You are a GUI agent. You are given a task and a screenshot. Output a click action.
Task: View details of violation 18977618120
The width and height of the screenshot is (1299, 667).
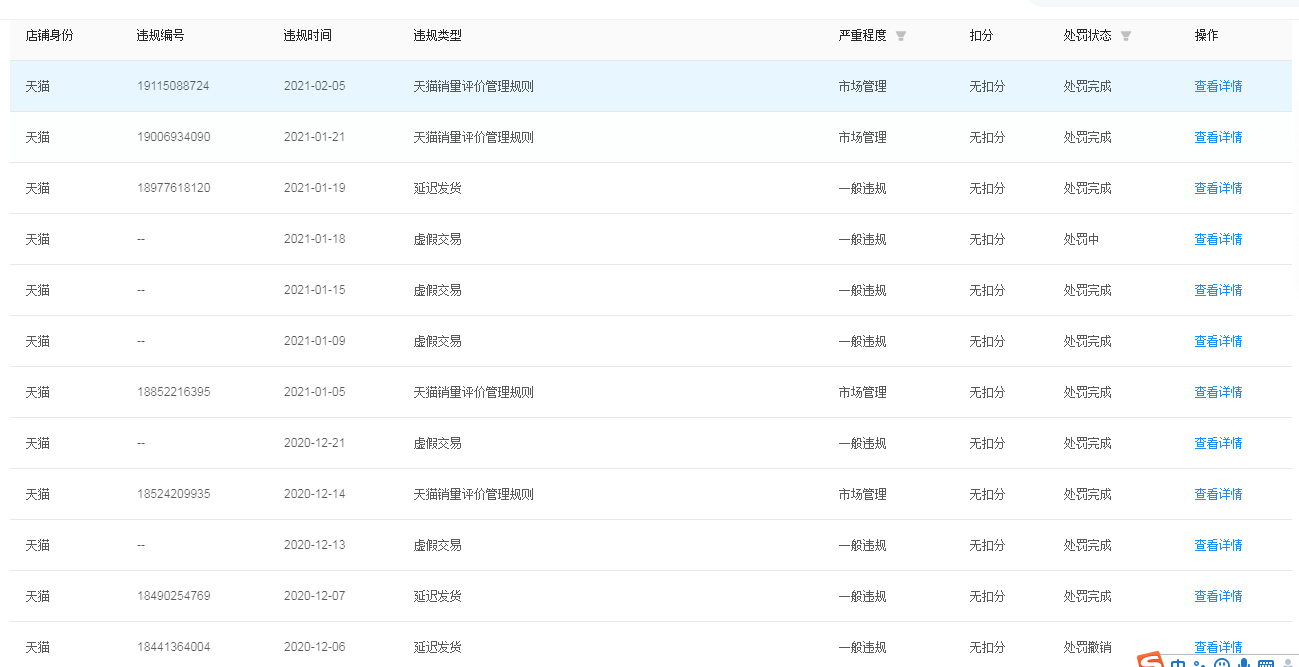point(1218,188)
